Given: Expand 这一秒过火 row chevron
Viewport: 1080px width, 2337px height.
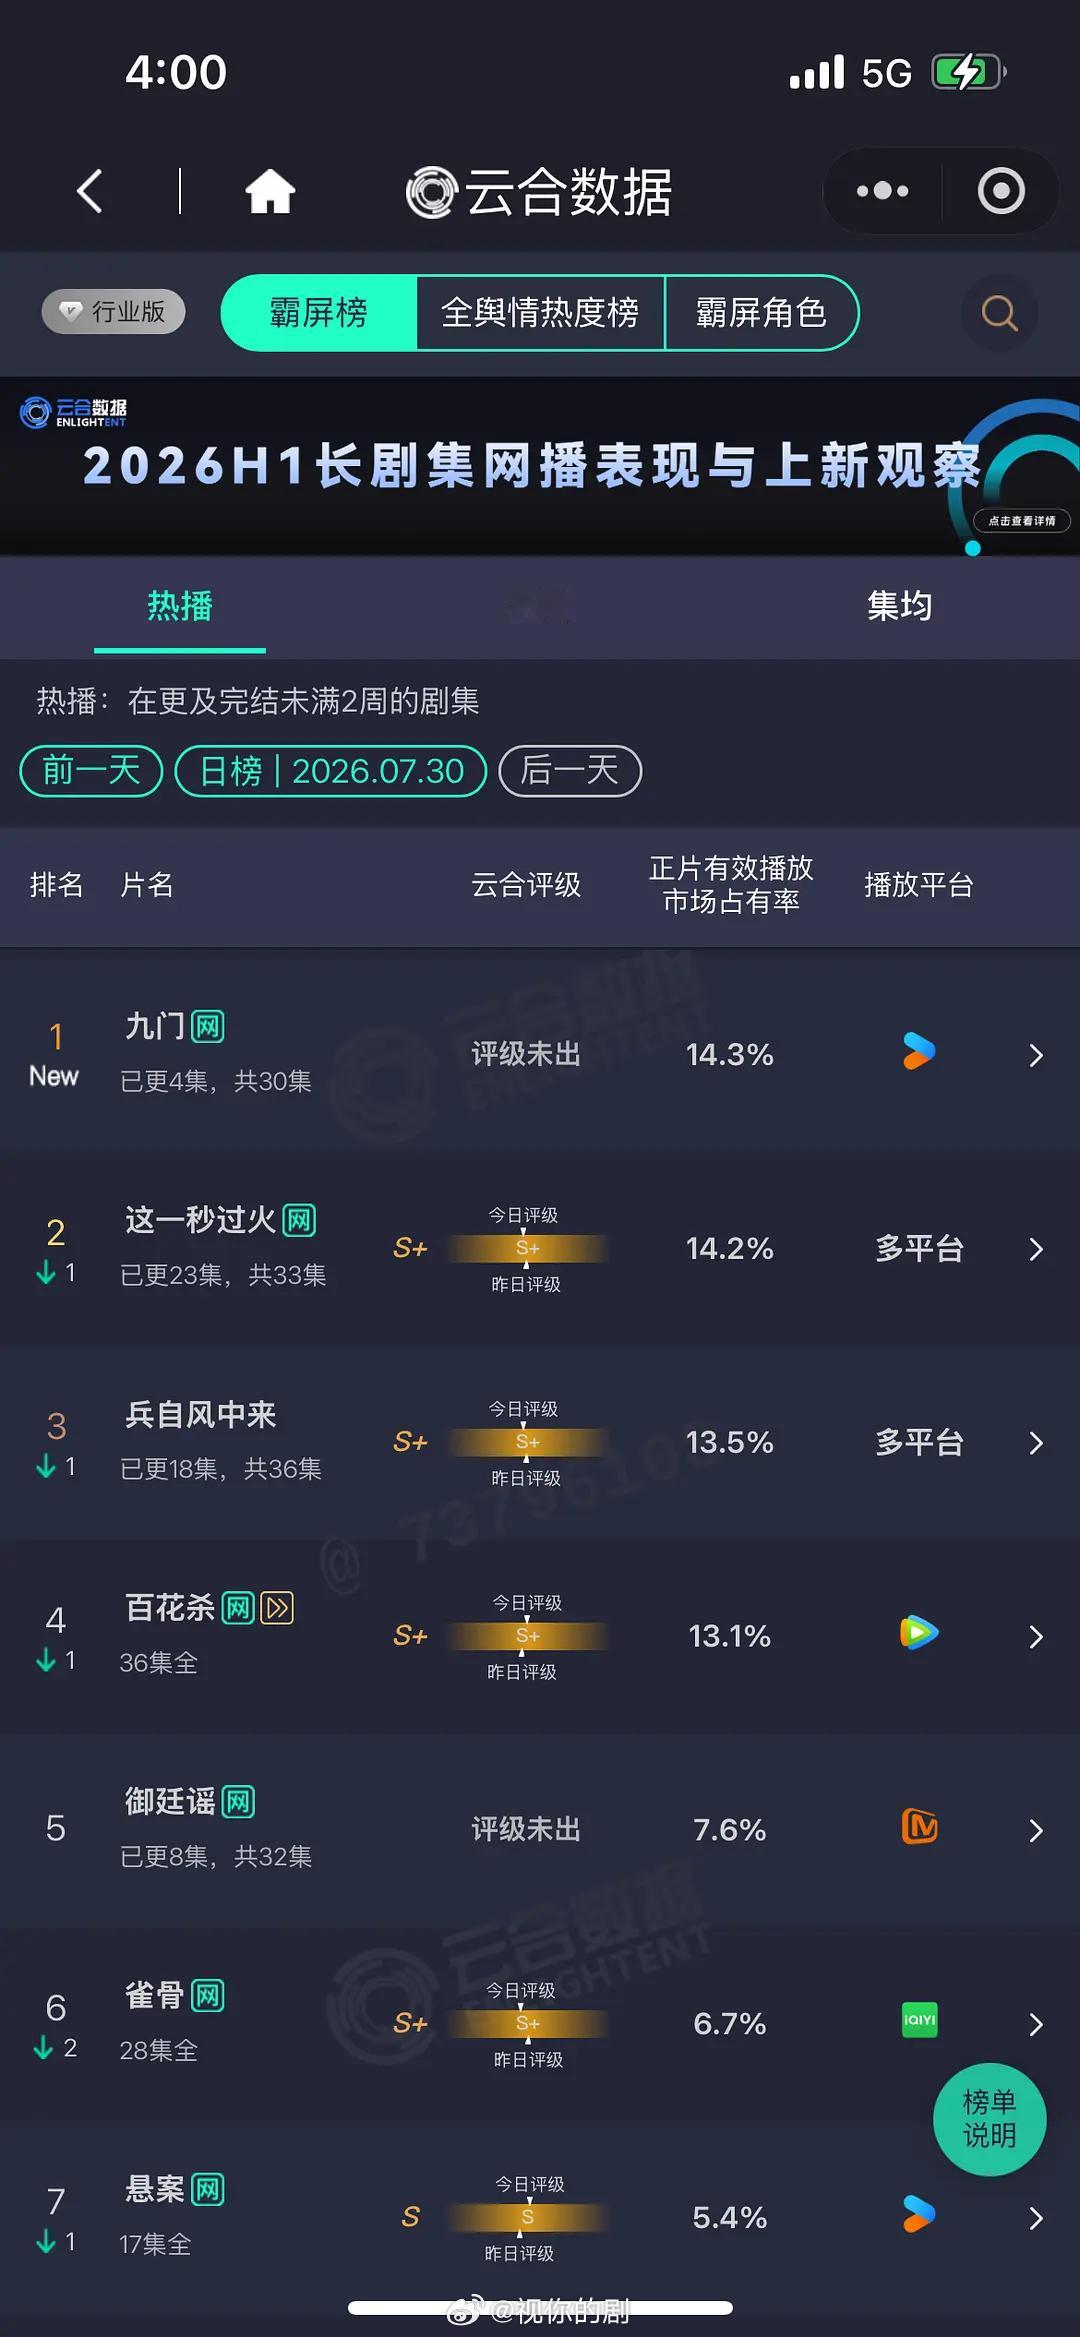Looking at the screenshot, I should (x=1036, y=1249).
